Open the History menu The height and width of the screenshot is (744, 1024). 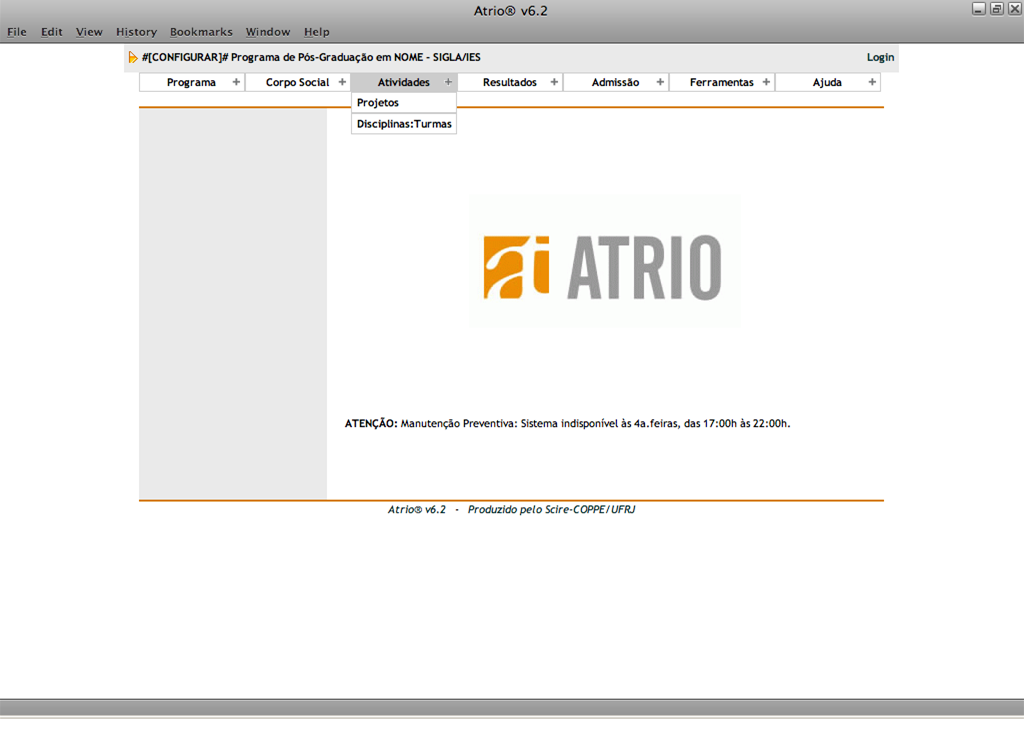pos(136,32)
